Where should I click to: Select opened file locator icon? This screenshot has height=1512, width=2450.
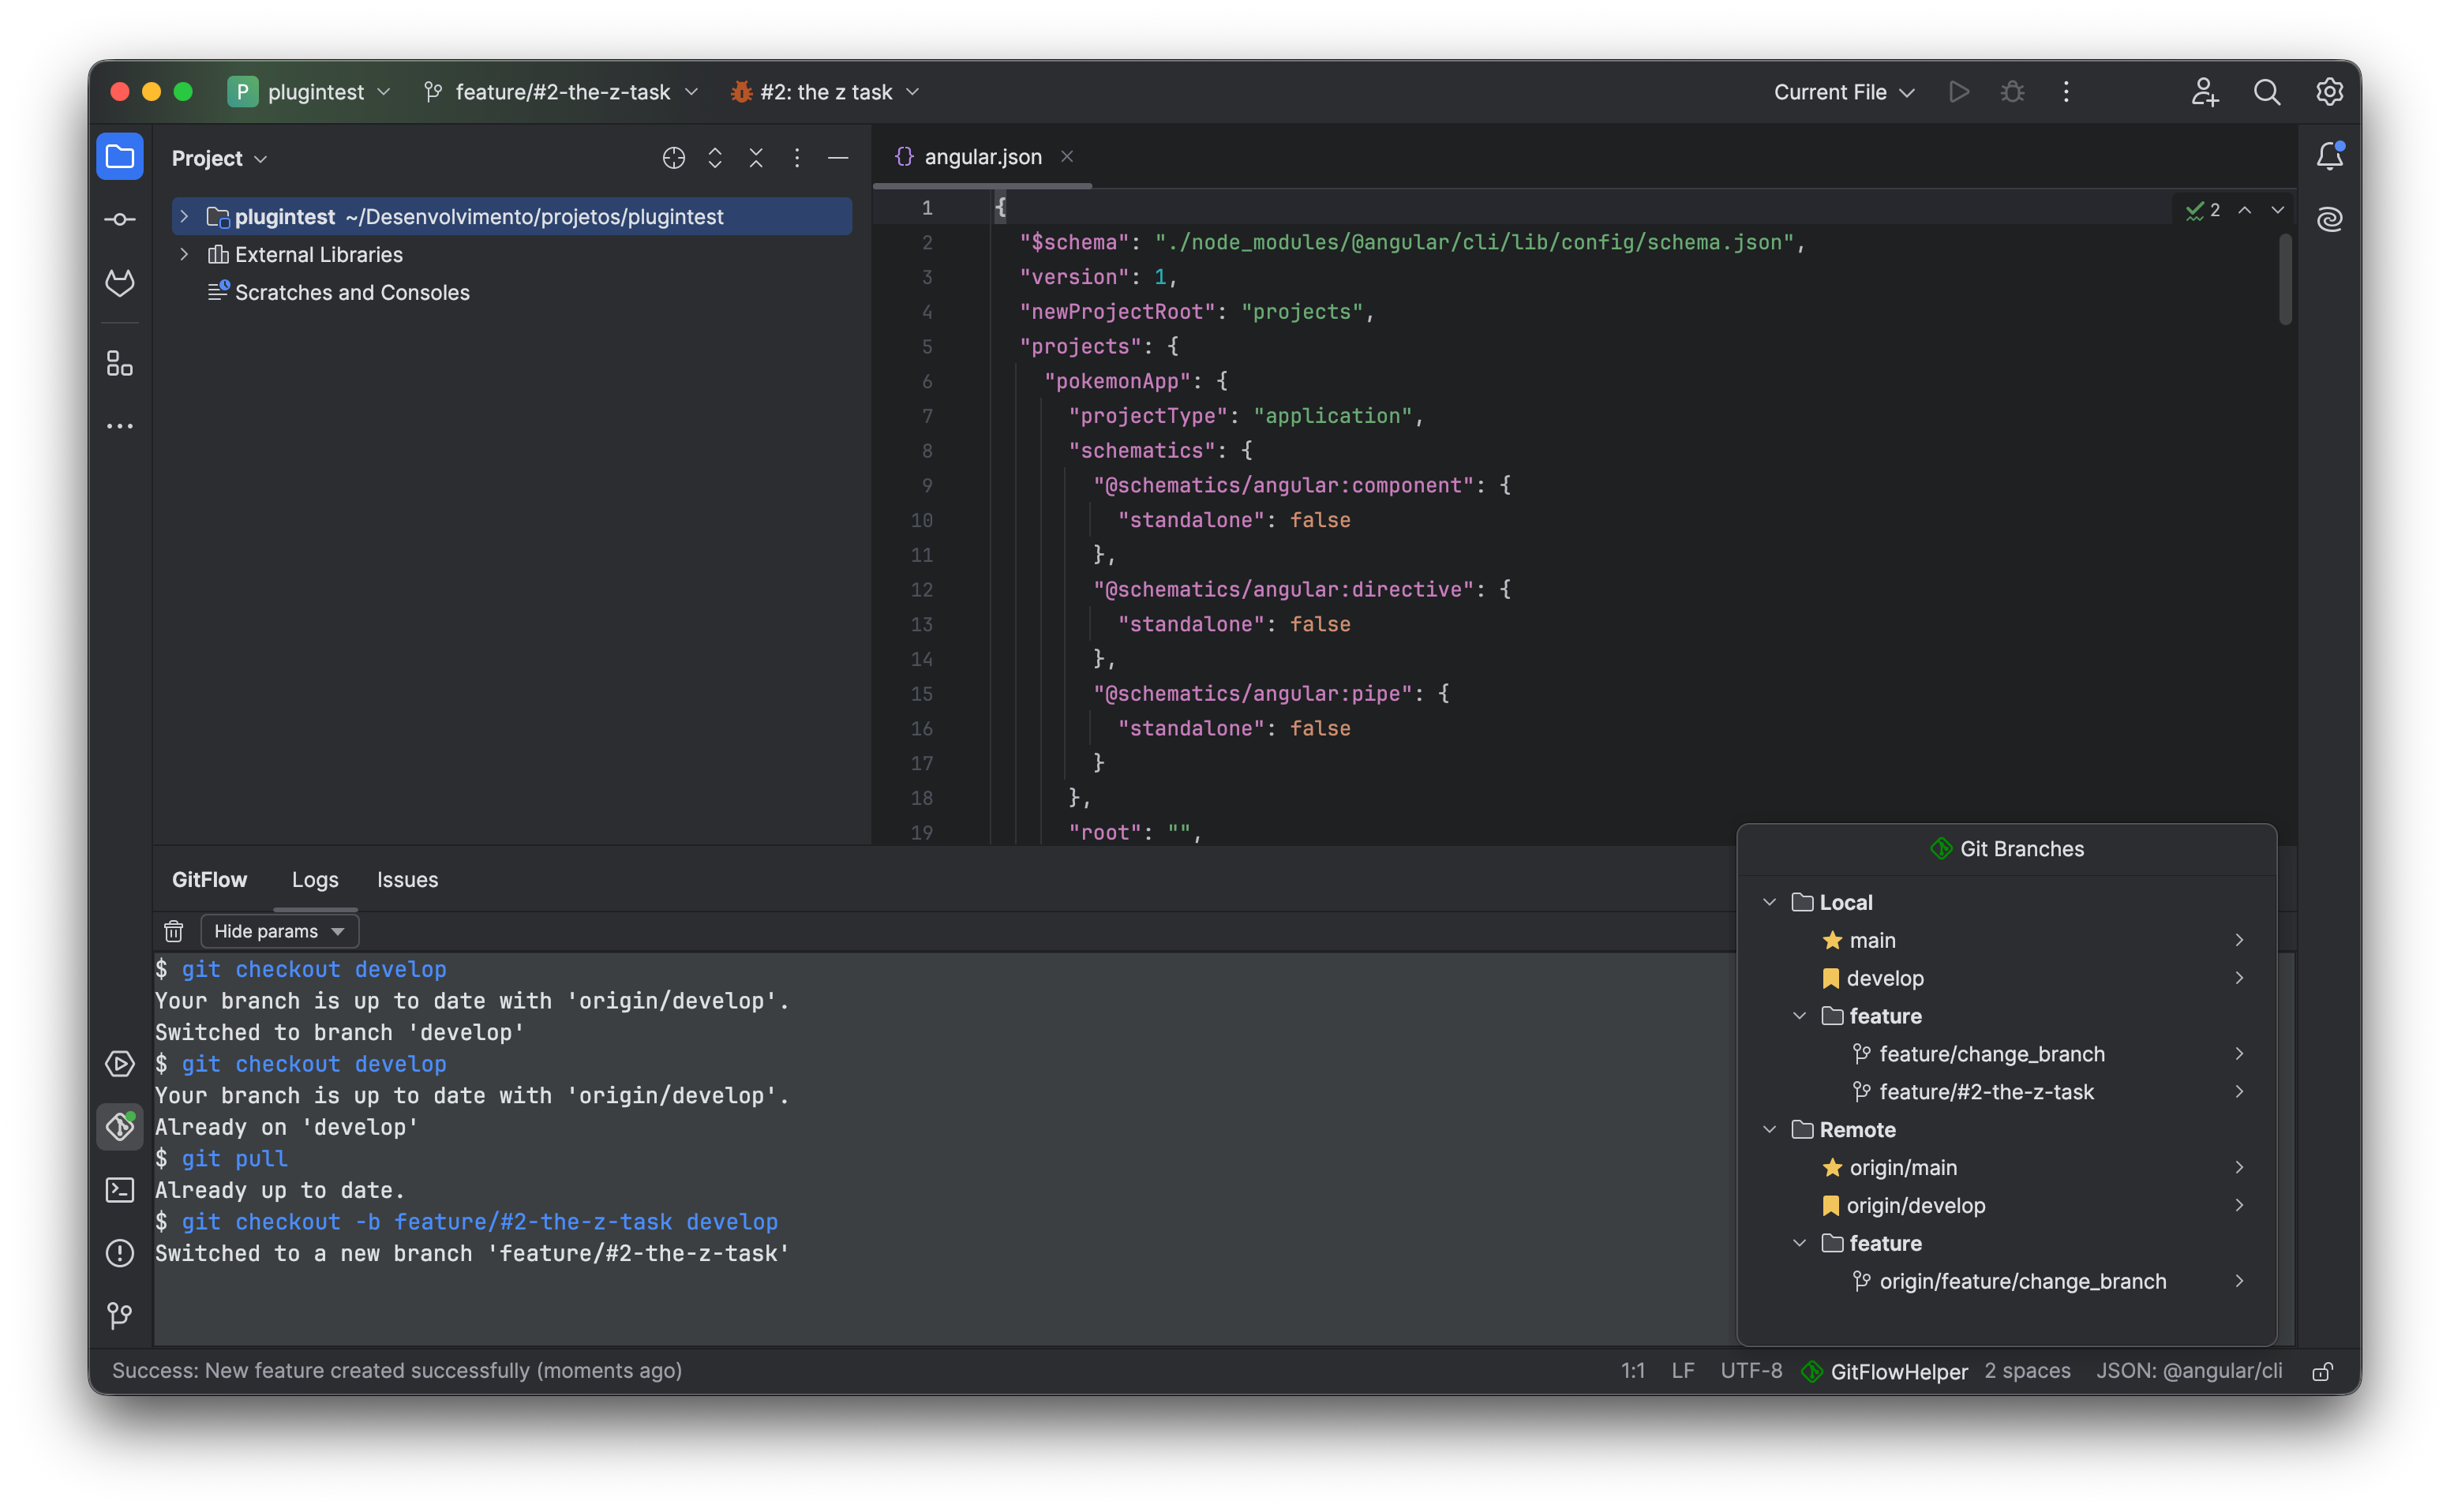[674, 158]
